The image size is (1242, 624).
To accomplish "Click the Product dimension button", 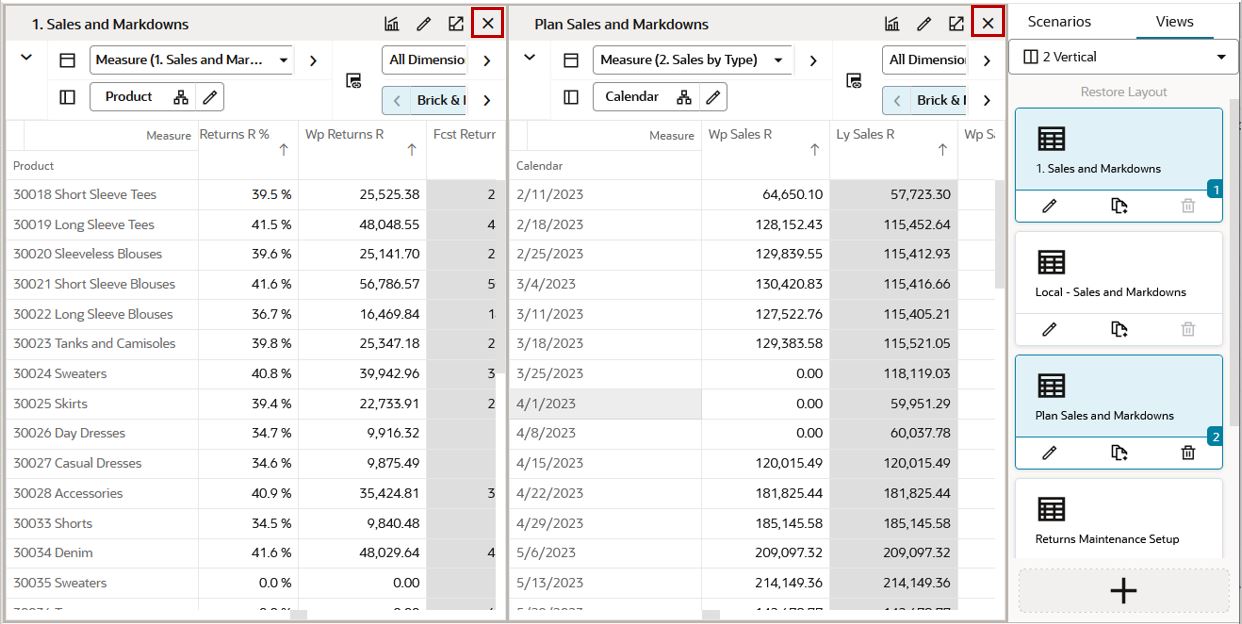I will [129, 97].
